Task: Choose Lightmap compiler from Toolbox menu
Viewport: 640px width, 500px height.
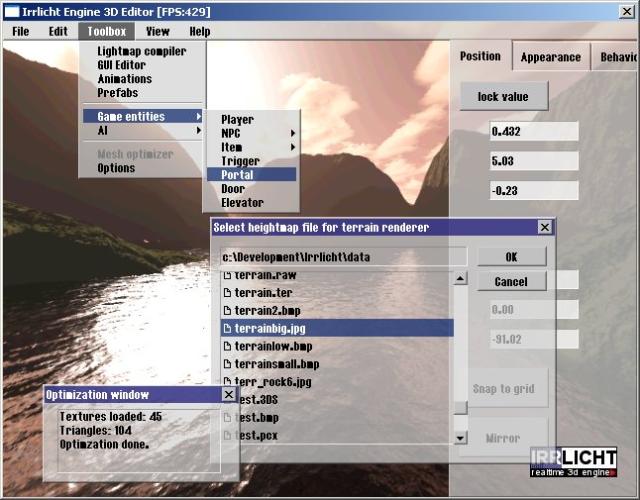Action: [142, 51]
